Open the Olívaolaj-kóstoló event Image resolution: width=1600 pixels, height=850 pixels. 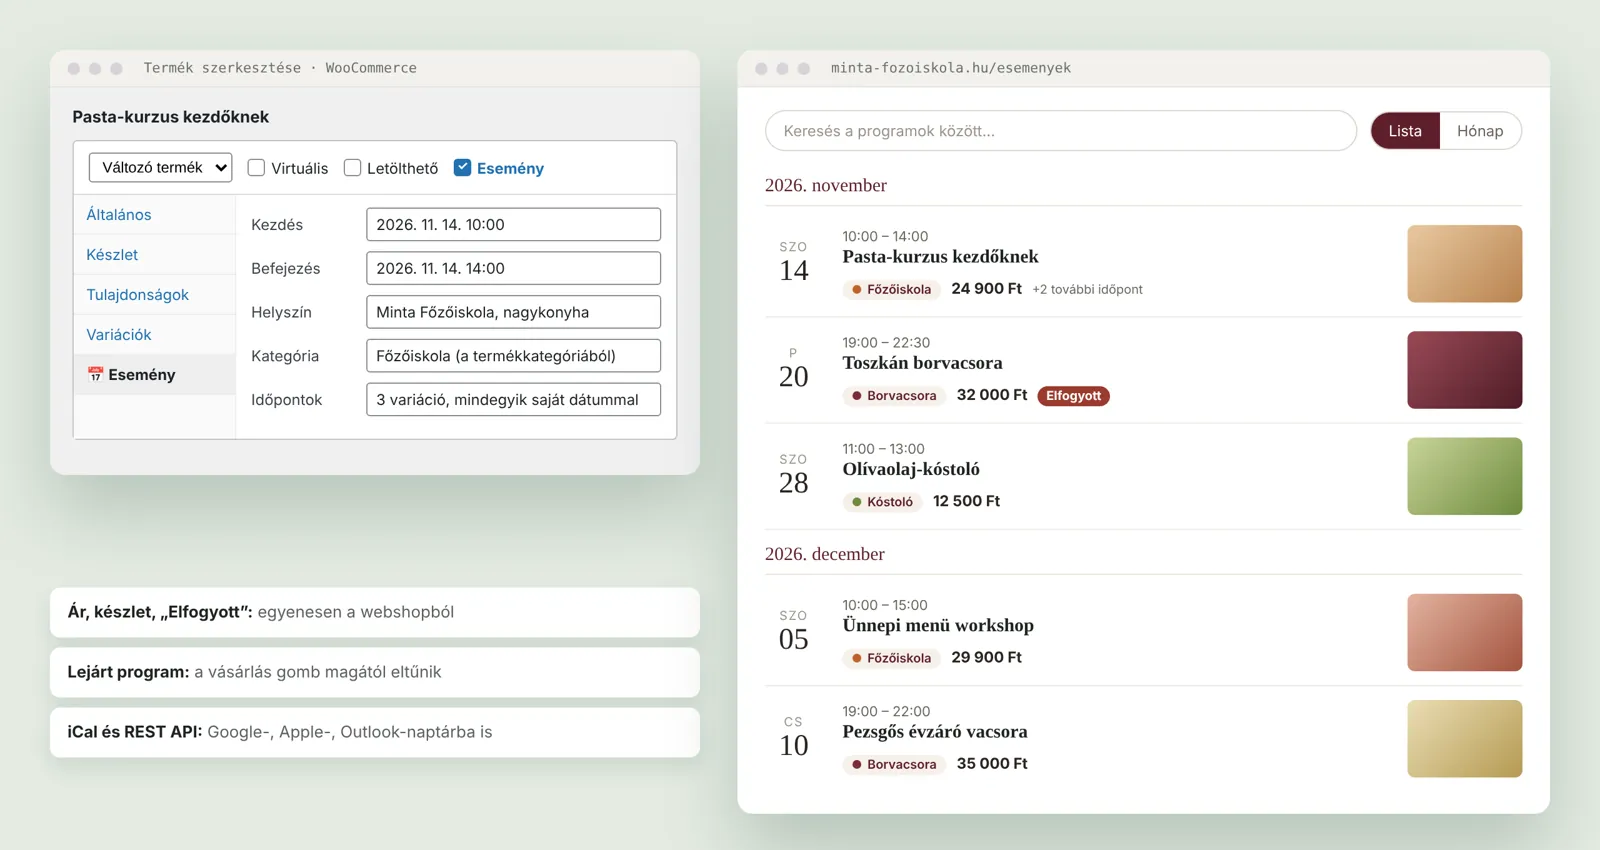click(x=911, y=469)
